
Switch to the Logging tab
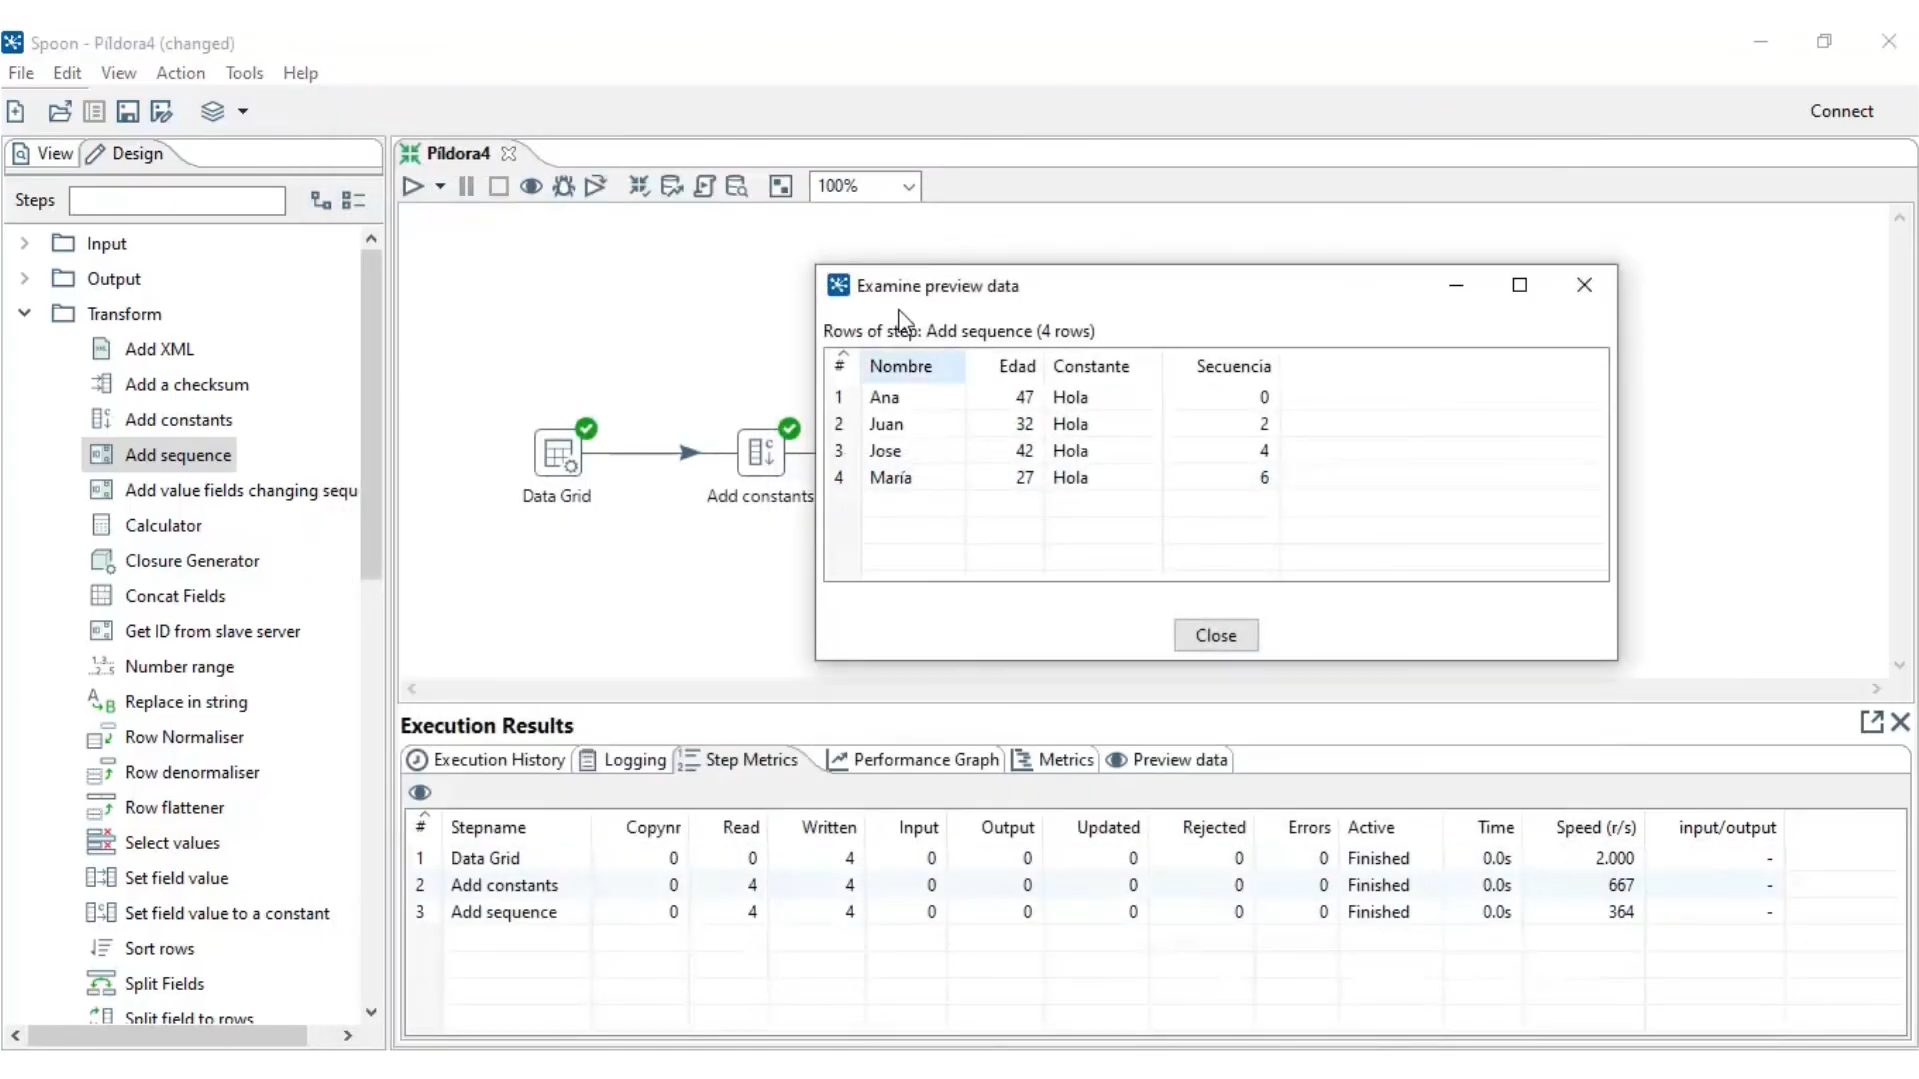(x=633, y=759)
